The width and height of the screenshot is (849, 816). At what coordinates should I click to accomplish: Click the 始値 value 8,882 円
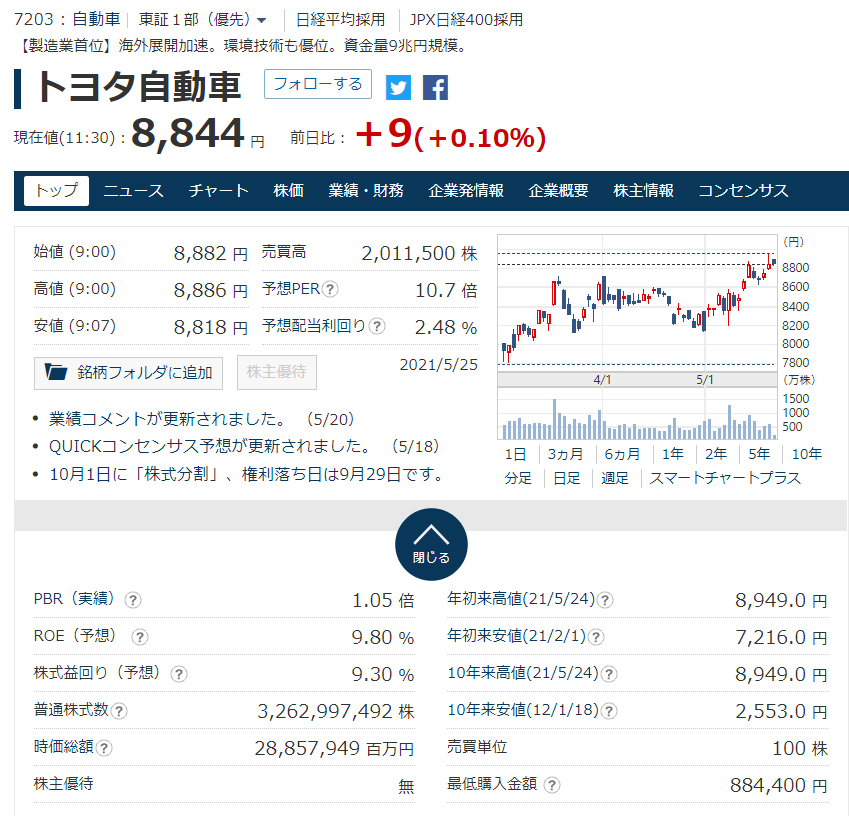coord(211,253)
